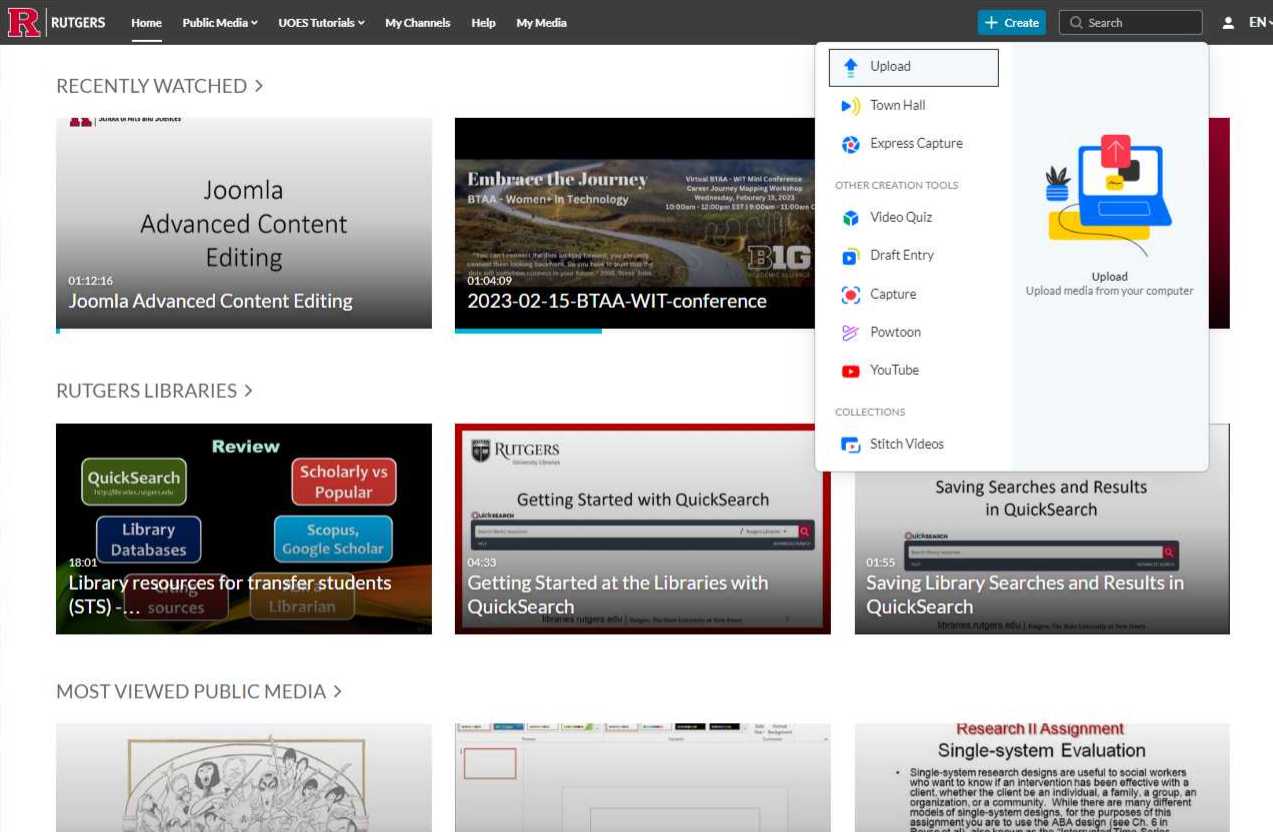1273x832 pixels.
Task: Click the 04:33 duration label
Action: 481,563
